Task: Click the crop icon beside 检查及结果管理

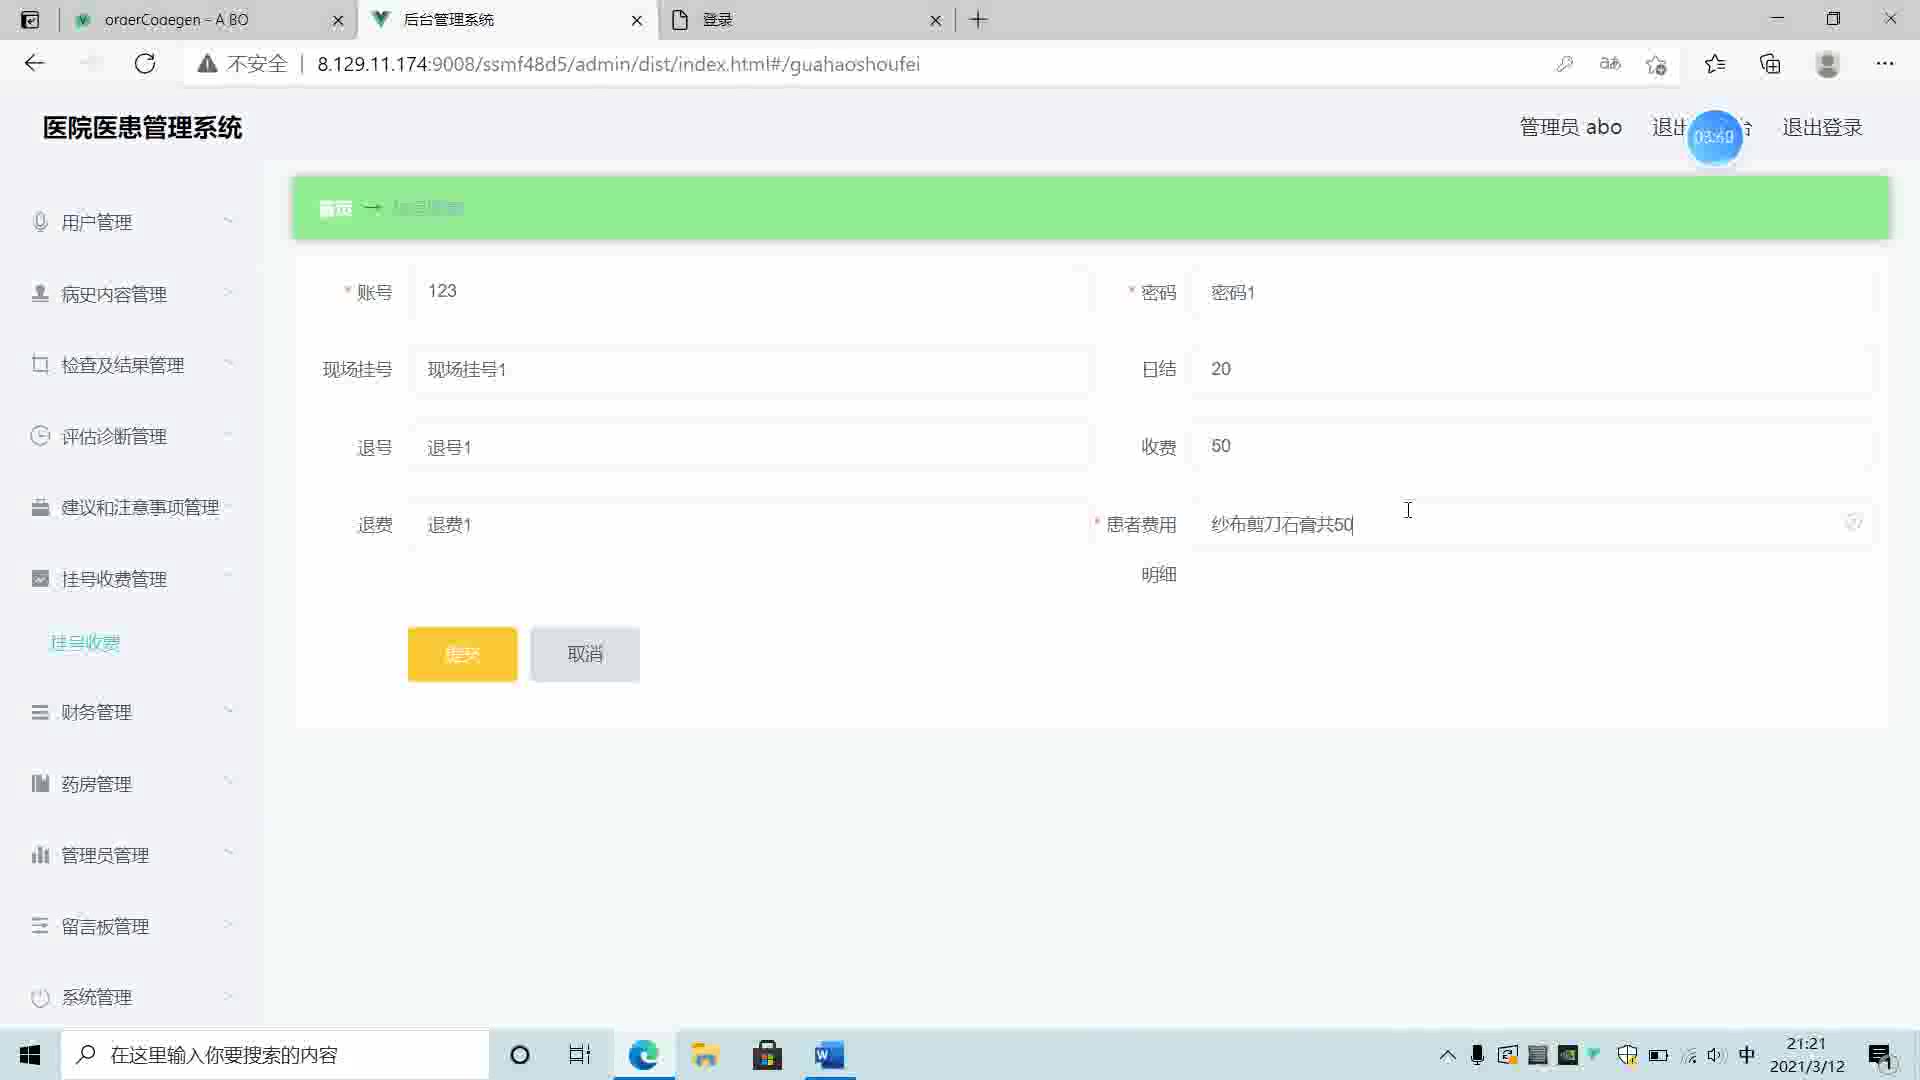Action: pyautogui.click(x=40, y=364)
